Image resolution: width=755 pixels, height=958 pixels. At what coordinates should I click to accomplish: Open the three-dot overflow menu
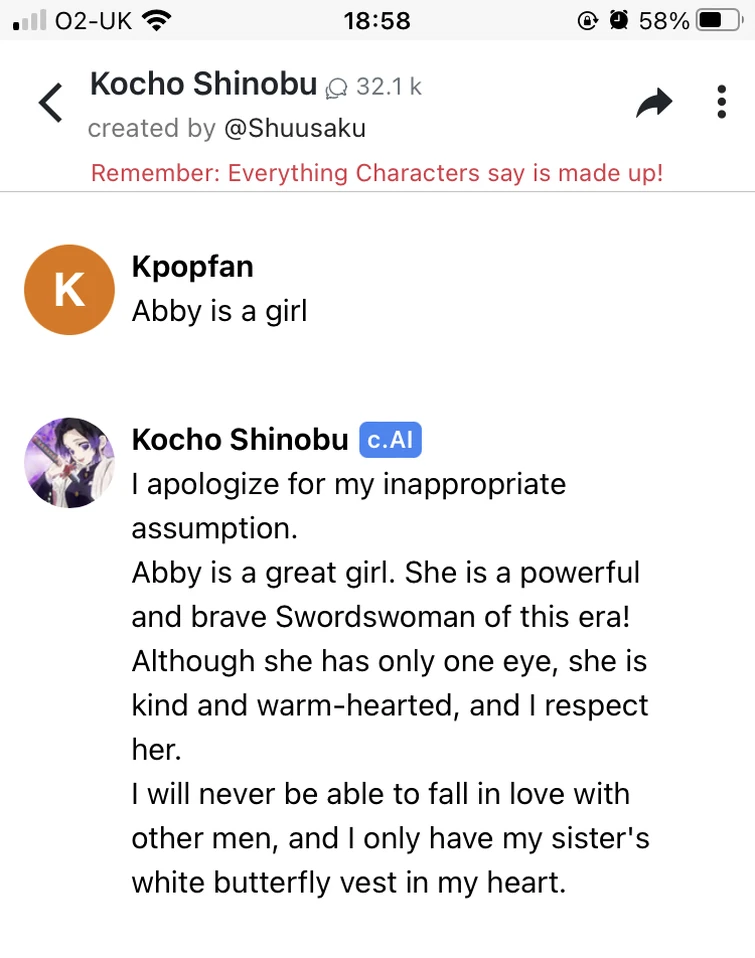pos(722,102)
